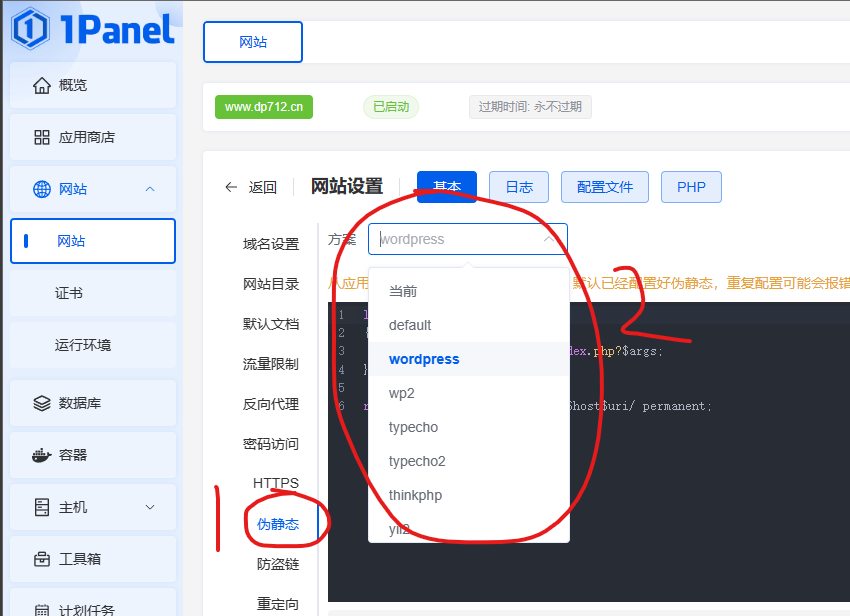Choose thinkphp in the dropdown list

415,495
